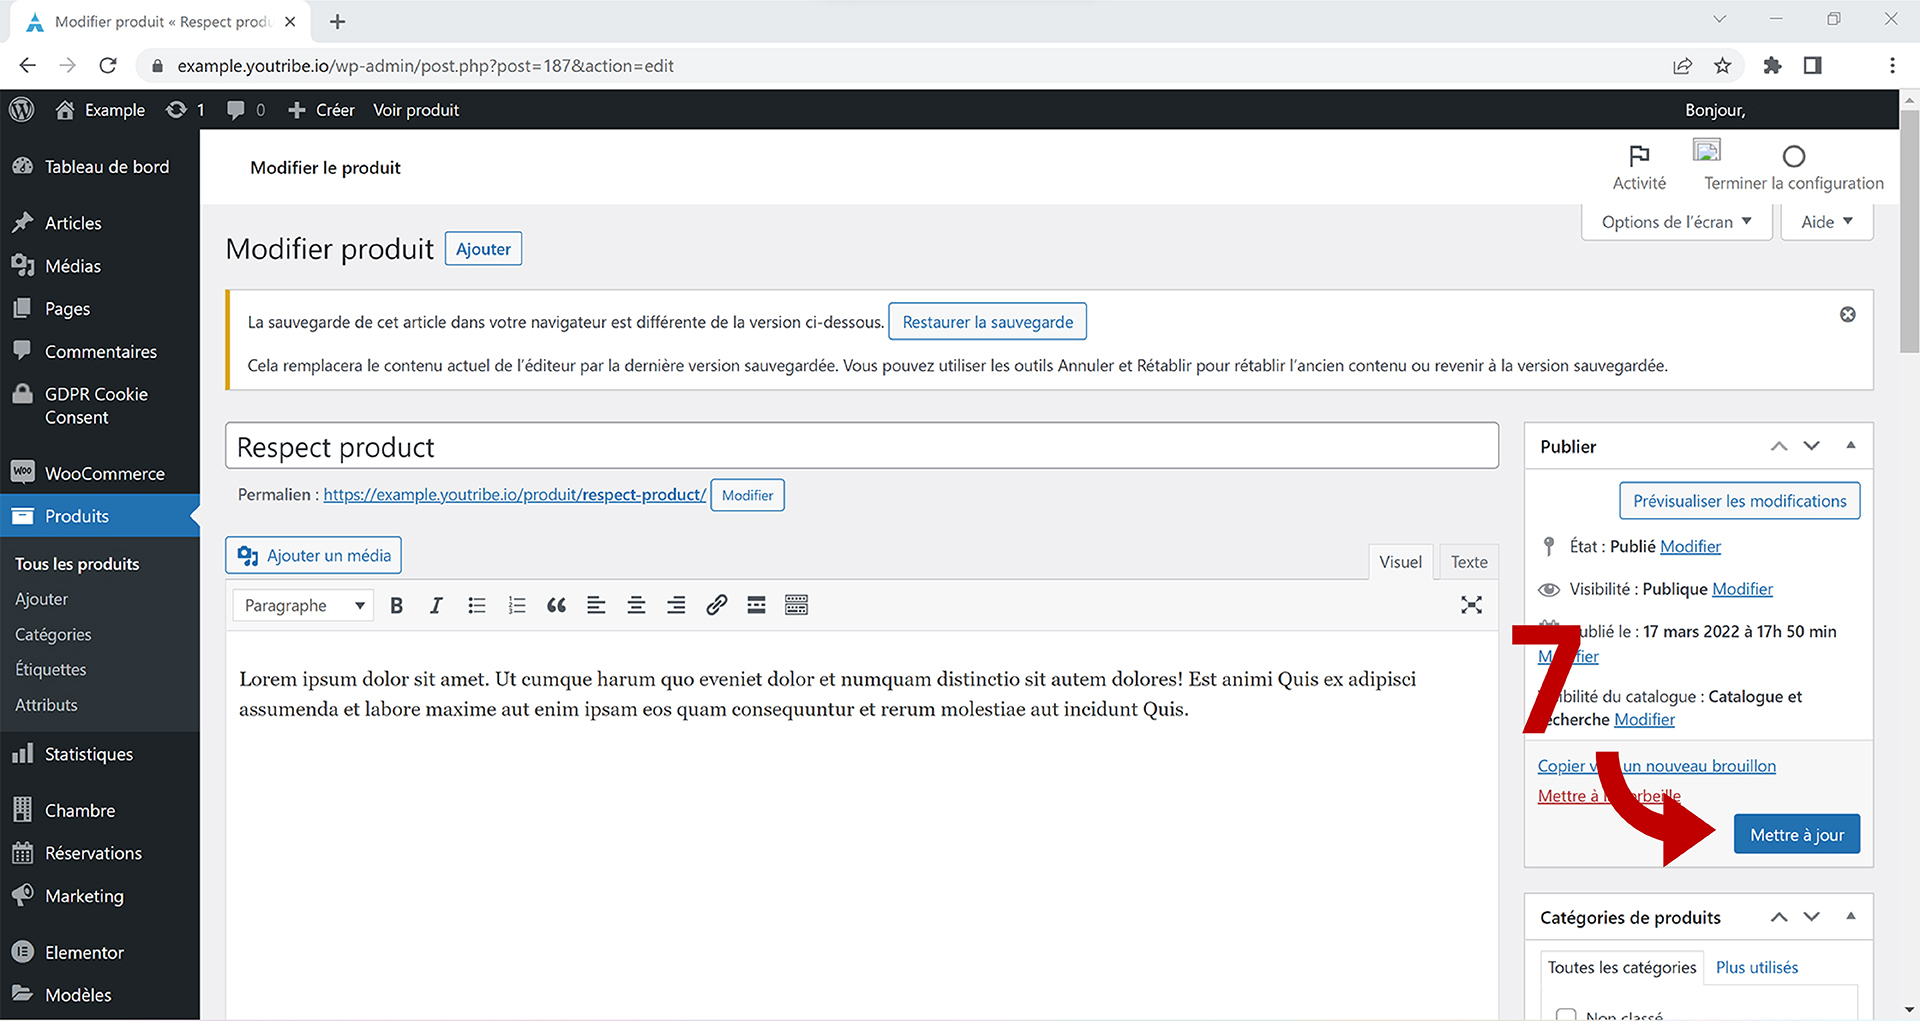1920x1021 pixels.
Task: Click the insert link icon
Action: pyautogui.click(x=716, y=605)
